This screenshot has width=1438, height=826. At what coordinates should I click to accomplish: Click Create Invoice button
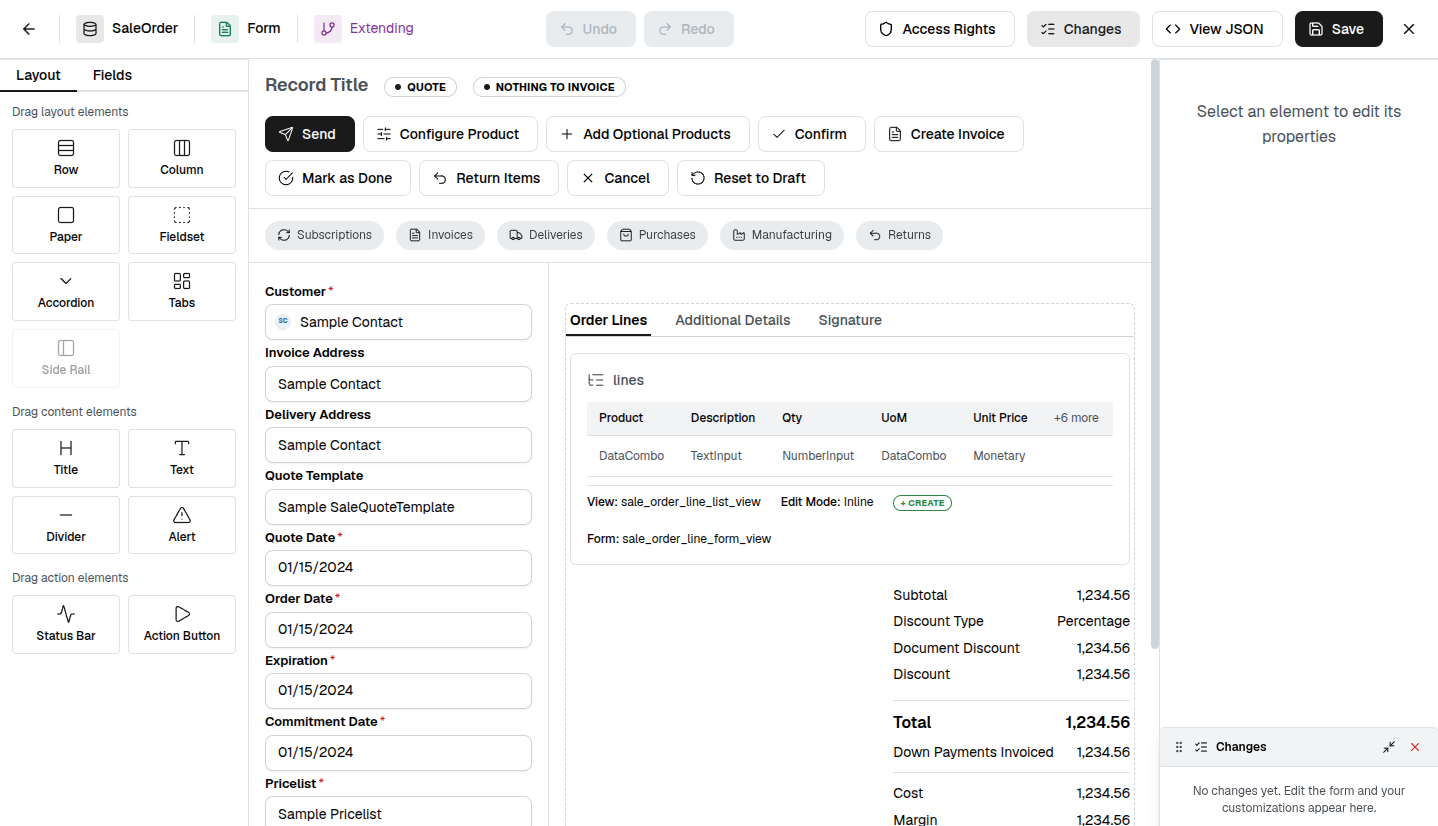tap(949, 134)
